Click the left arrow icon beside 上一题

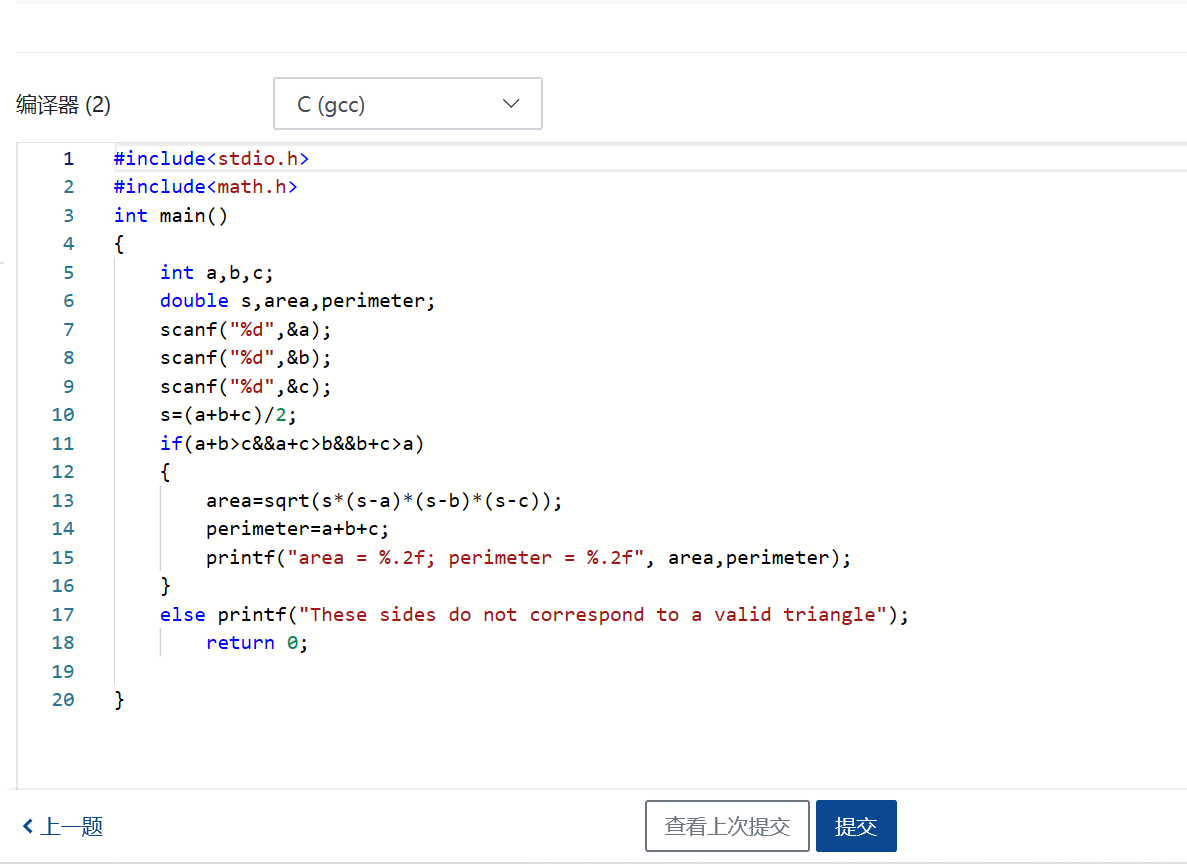click(x=28, y=827)
